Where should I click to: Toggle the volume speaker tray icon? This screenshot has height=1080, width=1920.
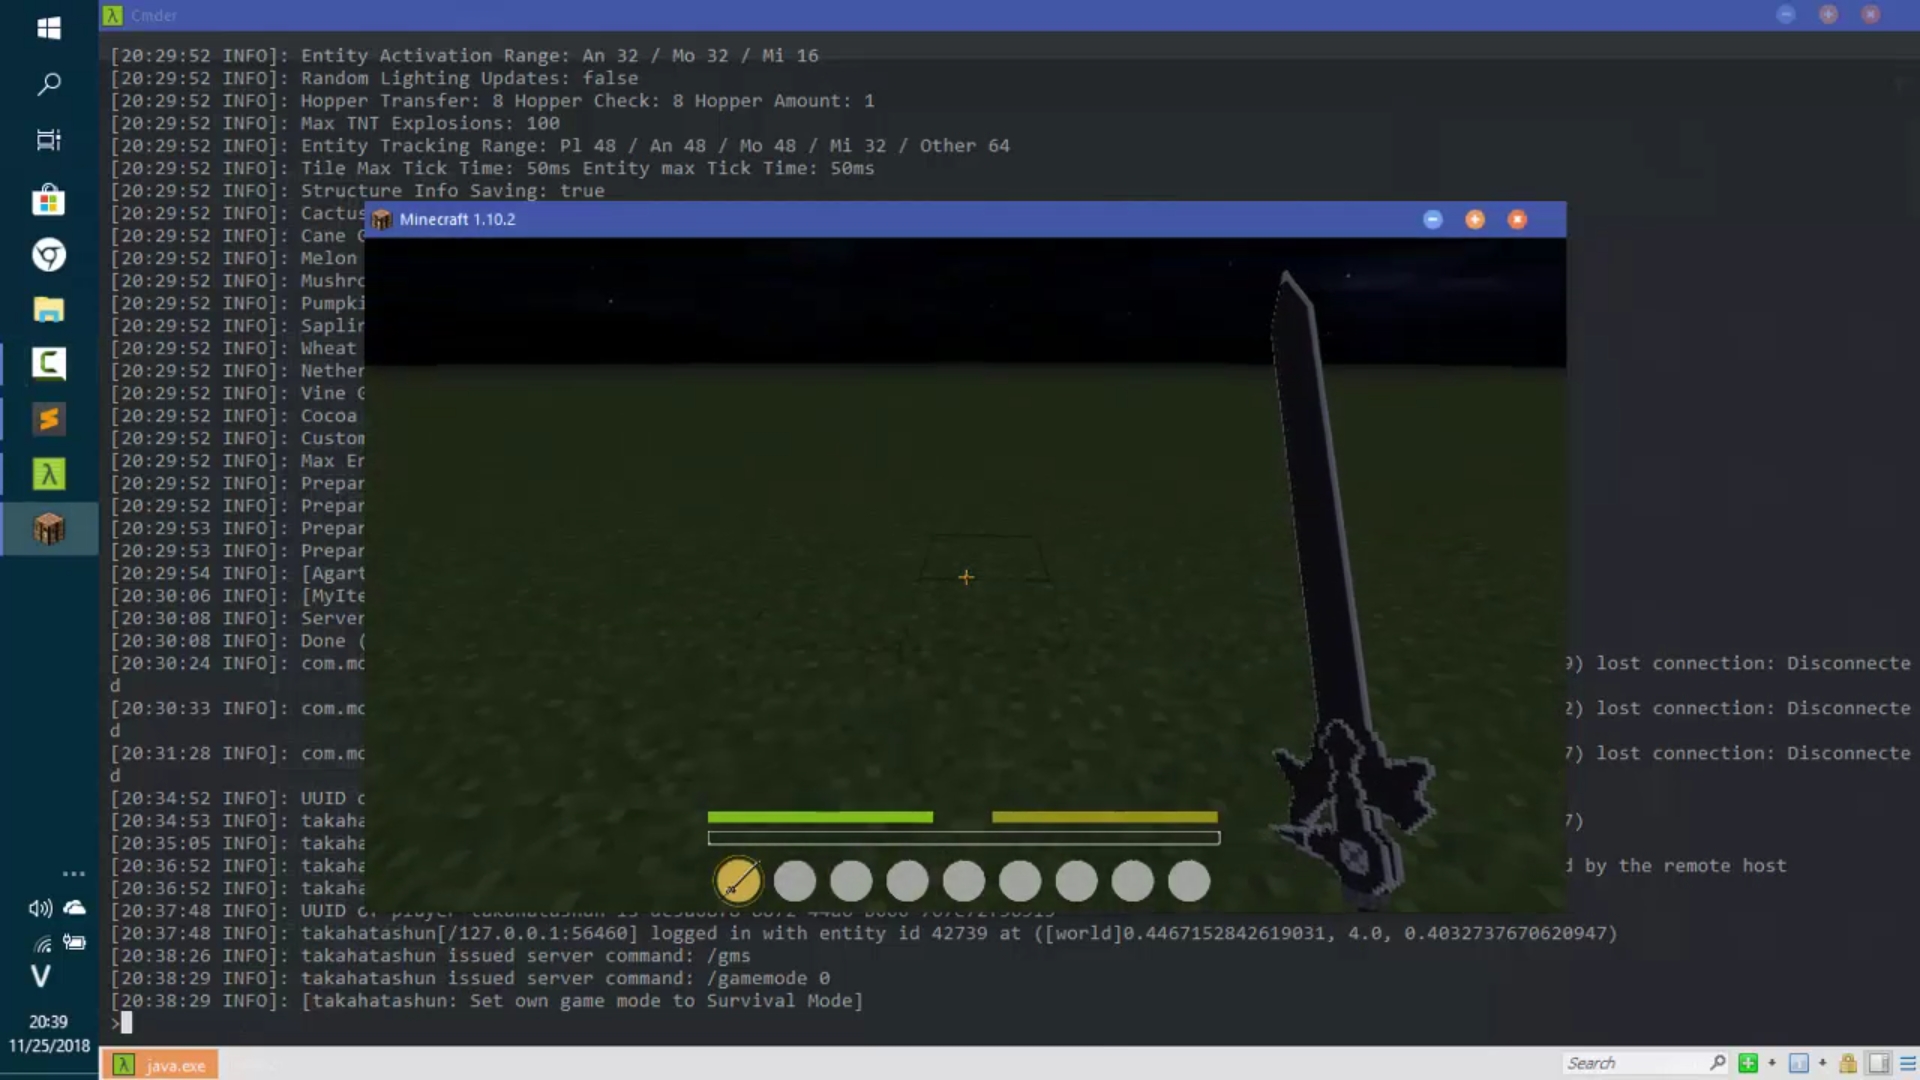(40, 908)
